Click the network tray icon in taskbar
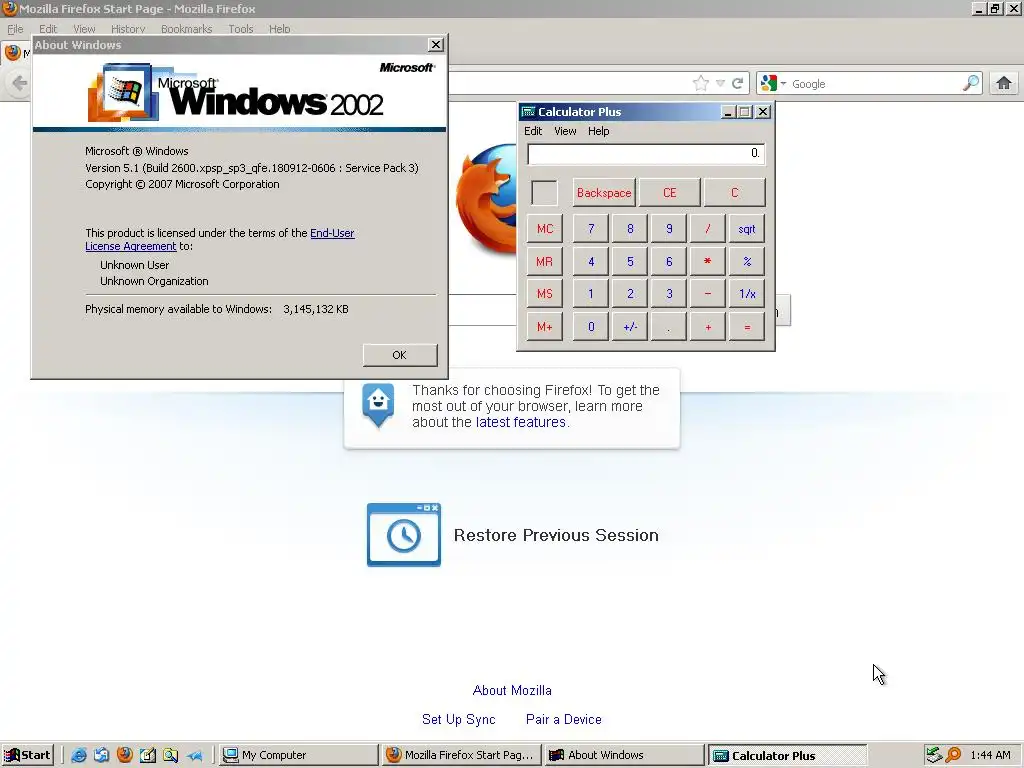This screenshot has width=1024, height=768. click(x=934, y=755)
